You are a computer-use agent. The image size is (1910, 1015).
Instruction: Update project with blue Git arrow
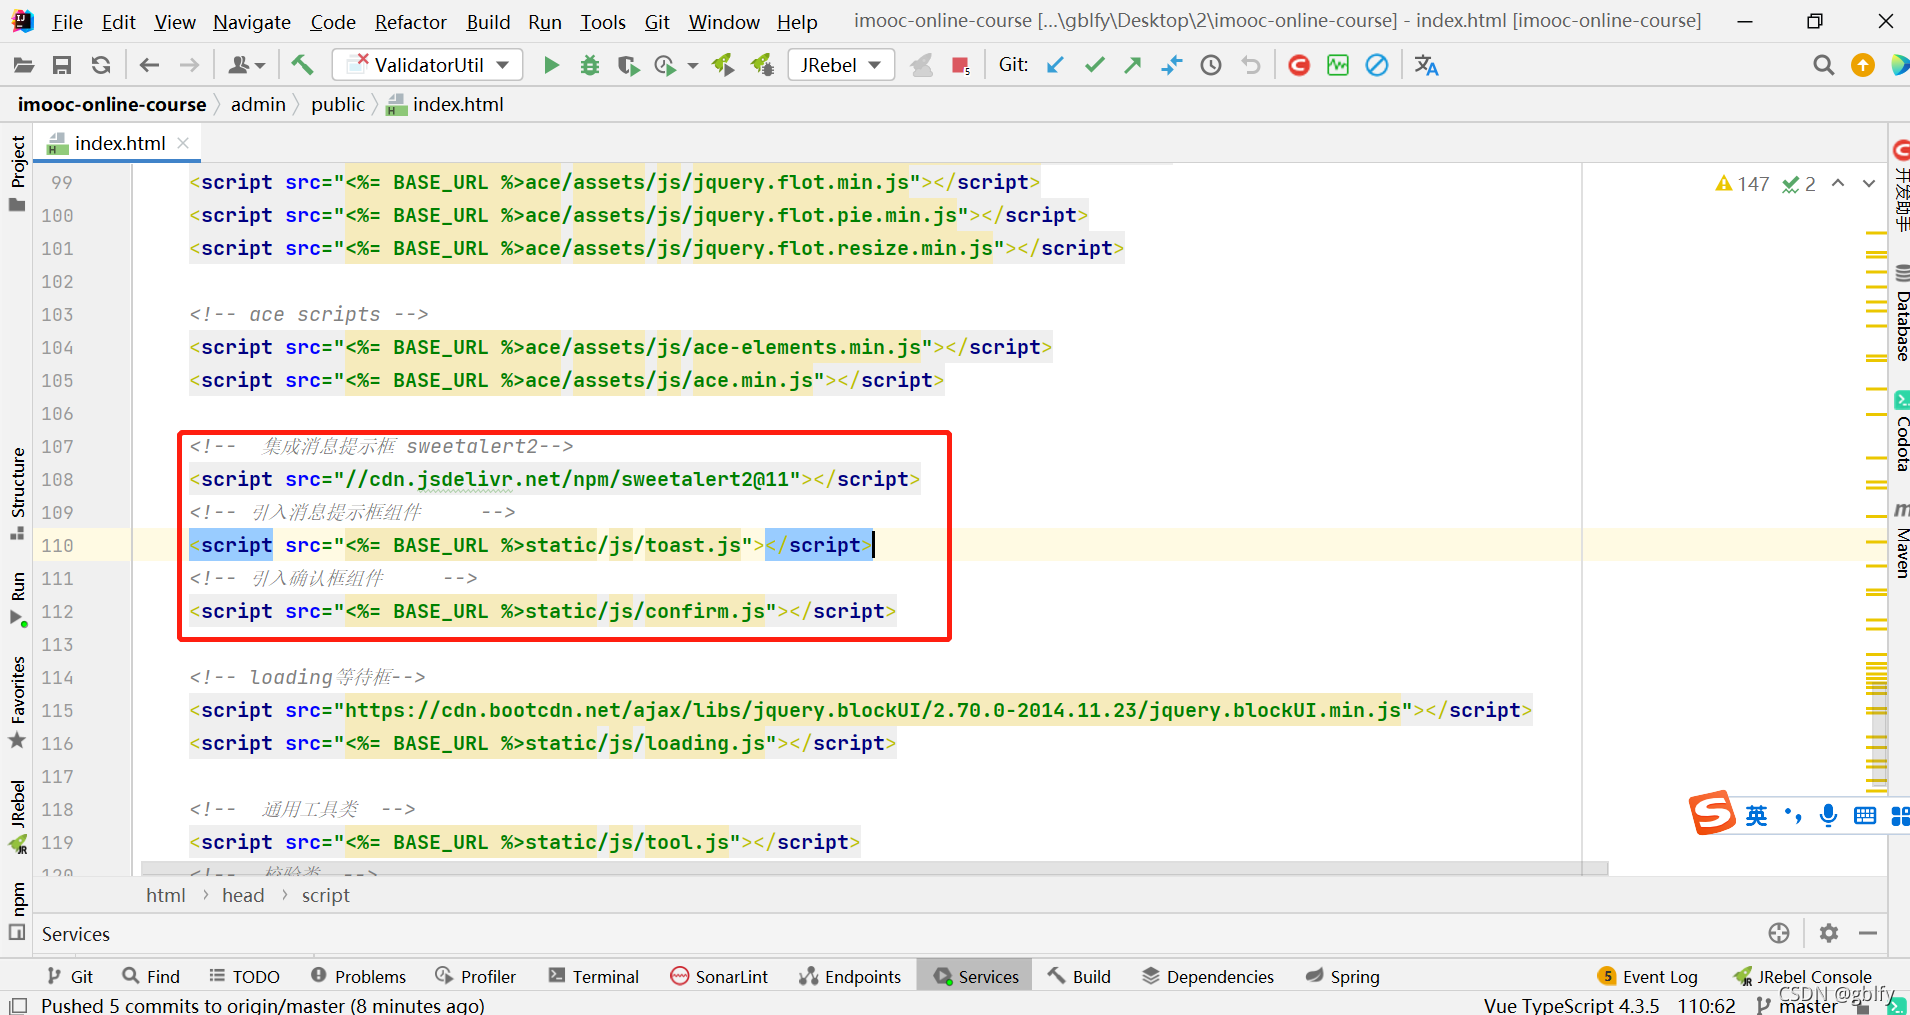click(x=1055, y=65)
